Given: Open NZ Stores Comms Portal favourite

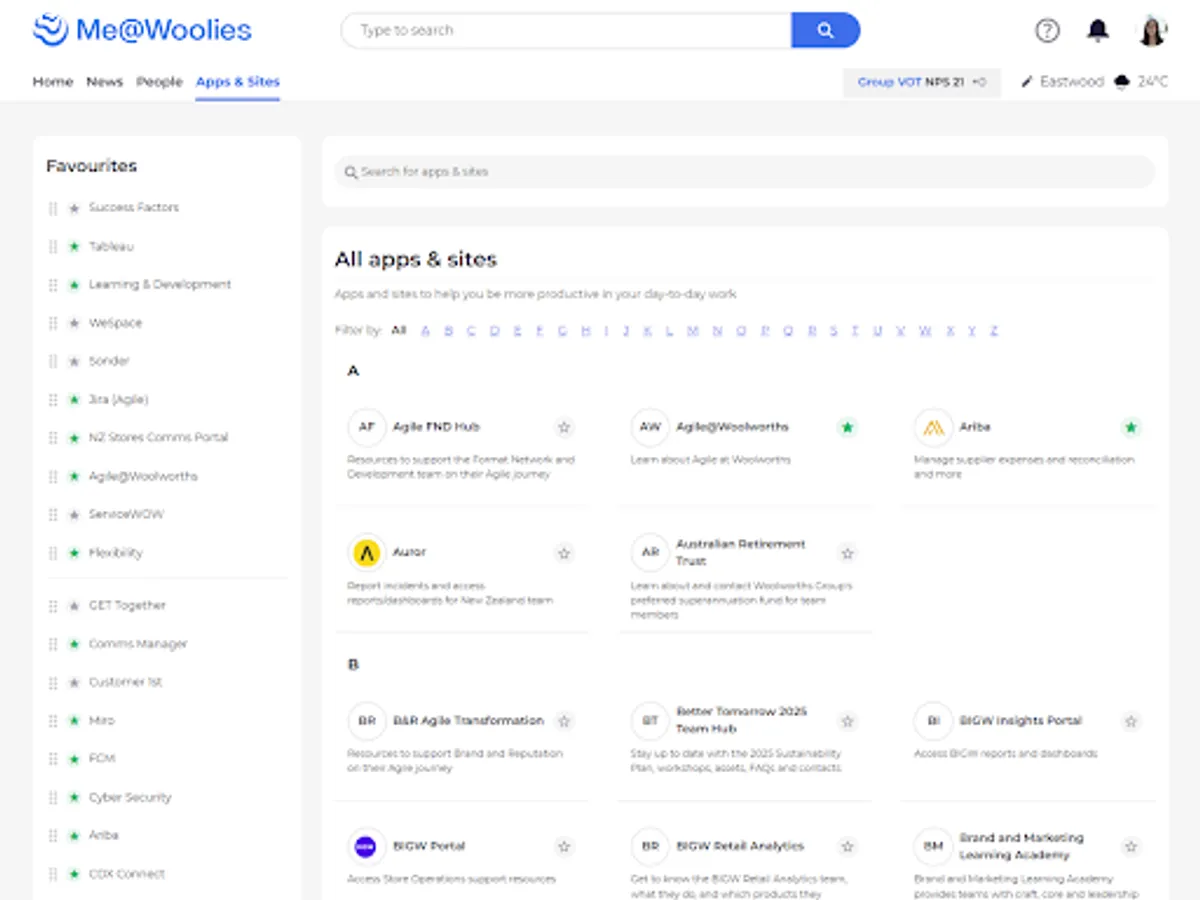Looking at the screenshot, I should click(158, 438).
